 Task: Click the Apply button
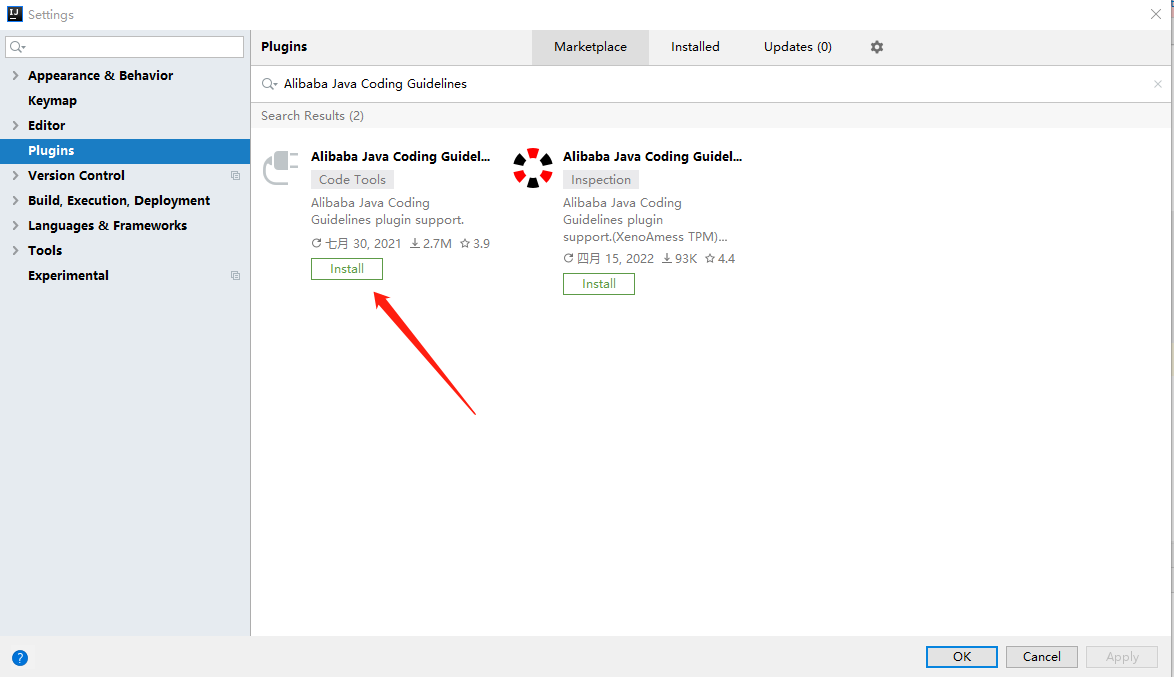[1122, 657]
